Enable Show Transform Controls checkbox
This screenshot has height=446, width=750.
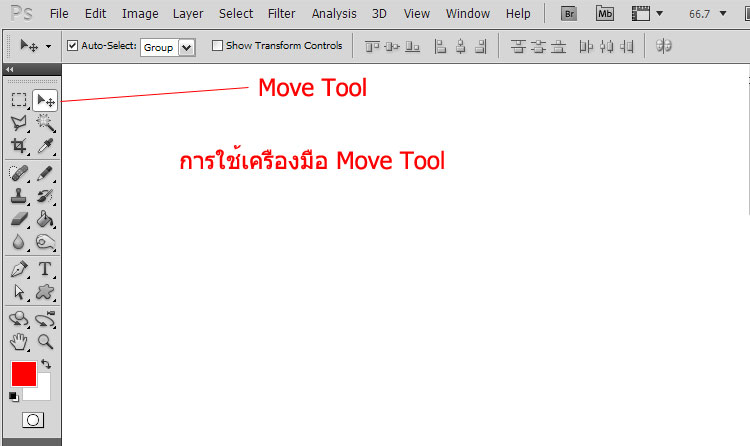pyautogui.click(x=218, y=46)
